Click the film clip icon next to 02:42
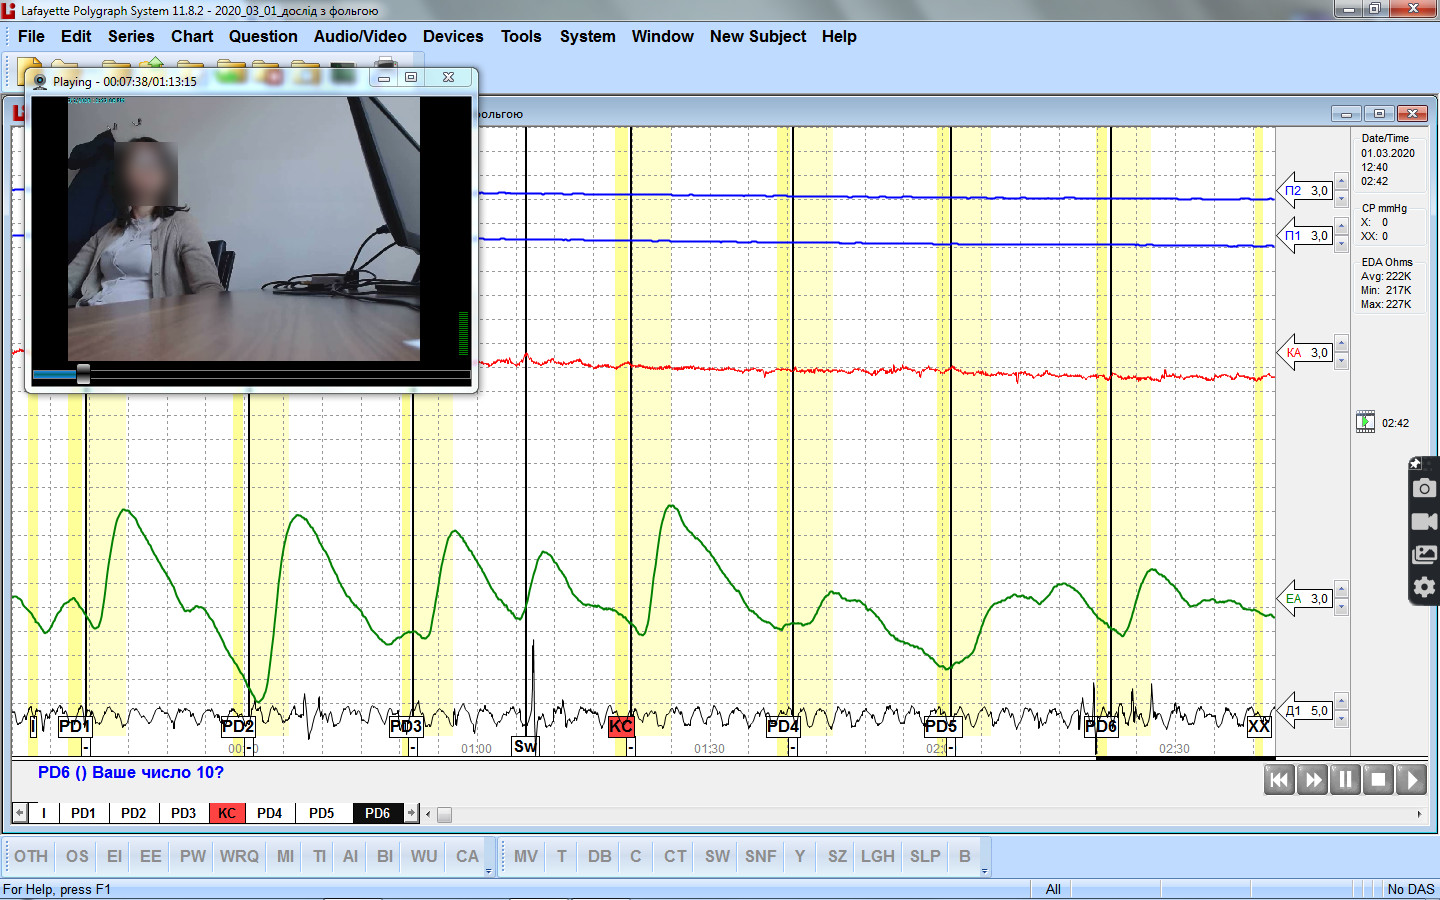 tap(1365, 423)
